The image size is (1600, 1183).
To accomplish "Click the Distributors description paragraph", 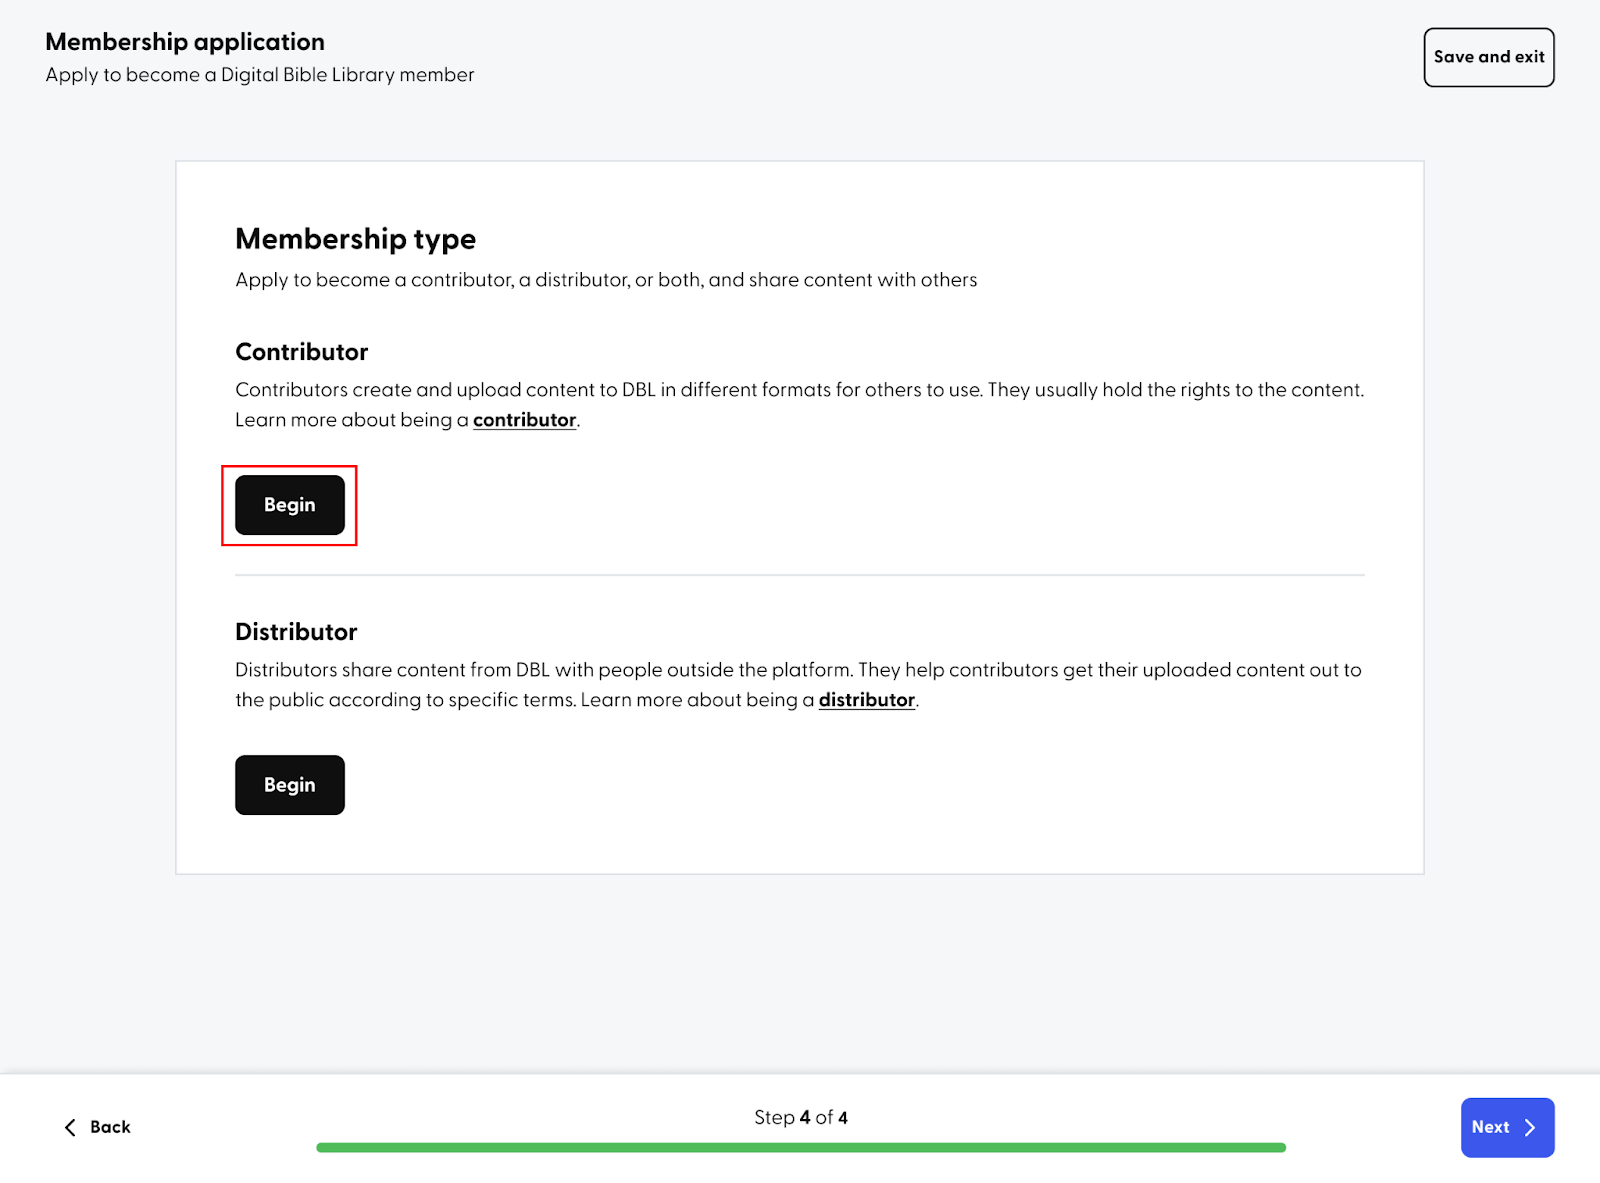I will pyautogui.click(x=799, y=685).
